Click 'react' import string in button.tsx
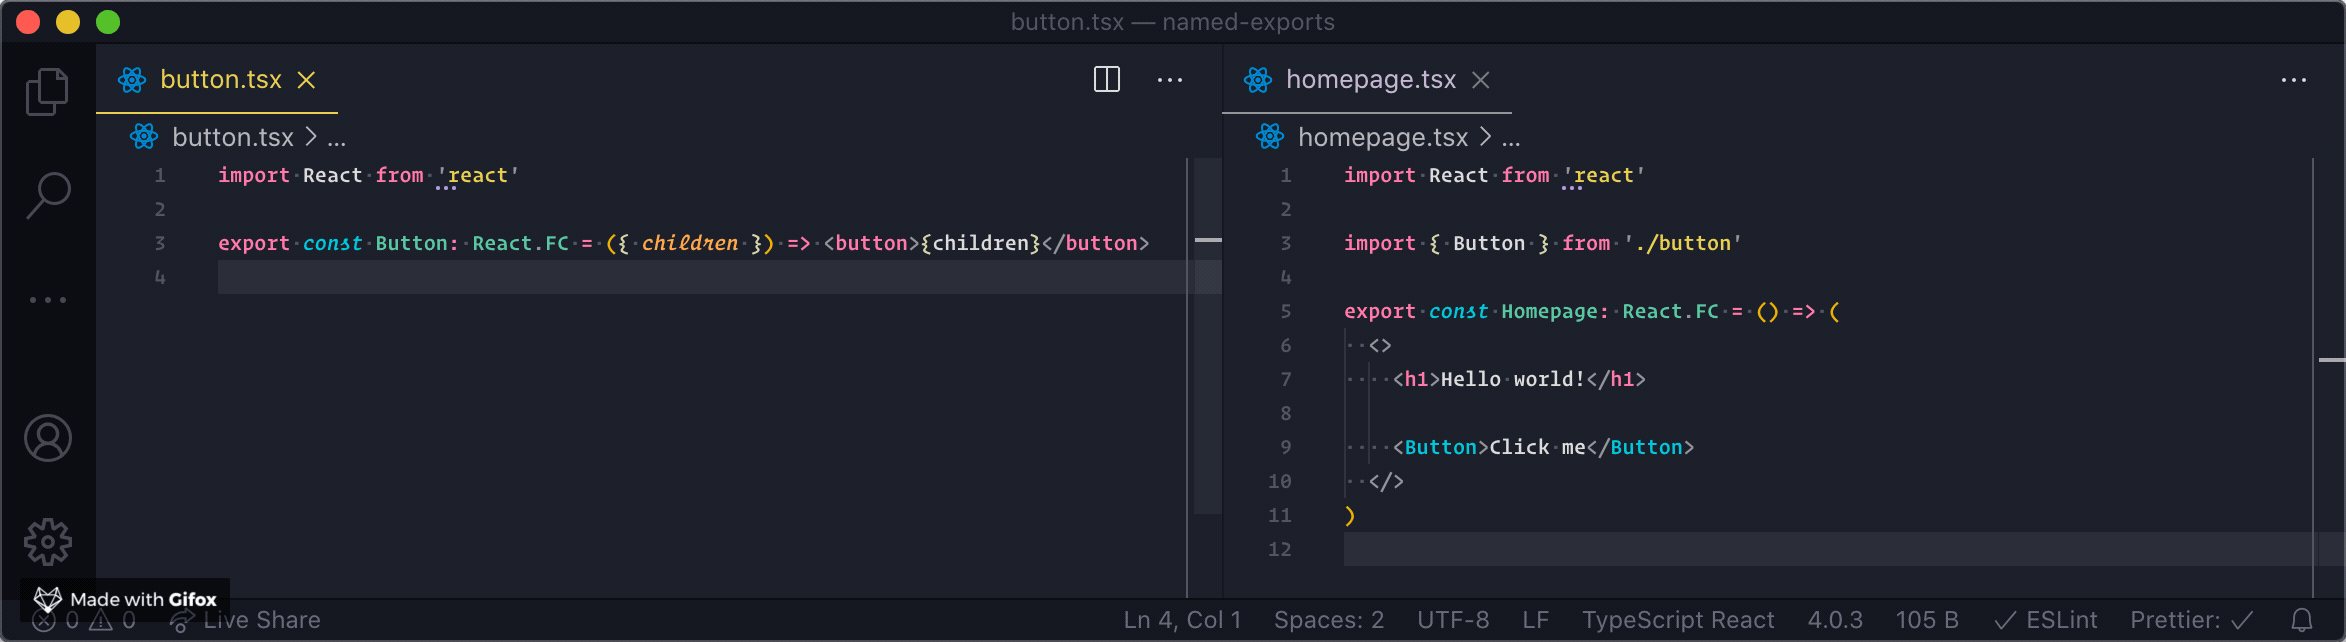2346x642 pixels. [x=478, y=175]
